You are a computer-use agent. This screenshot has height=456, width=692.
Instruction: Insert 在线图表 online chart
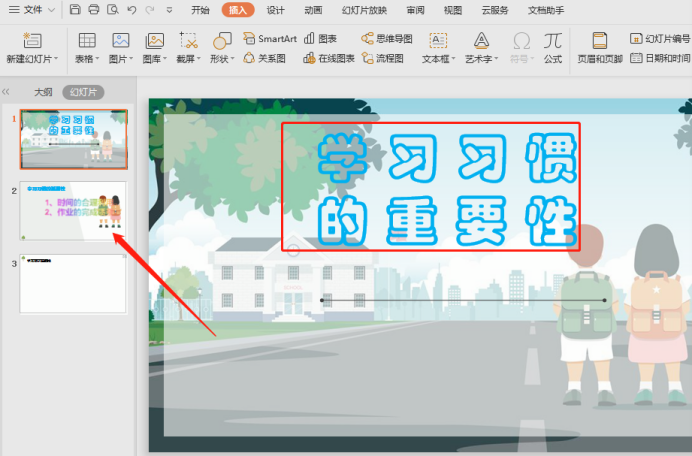point(329,58)
